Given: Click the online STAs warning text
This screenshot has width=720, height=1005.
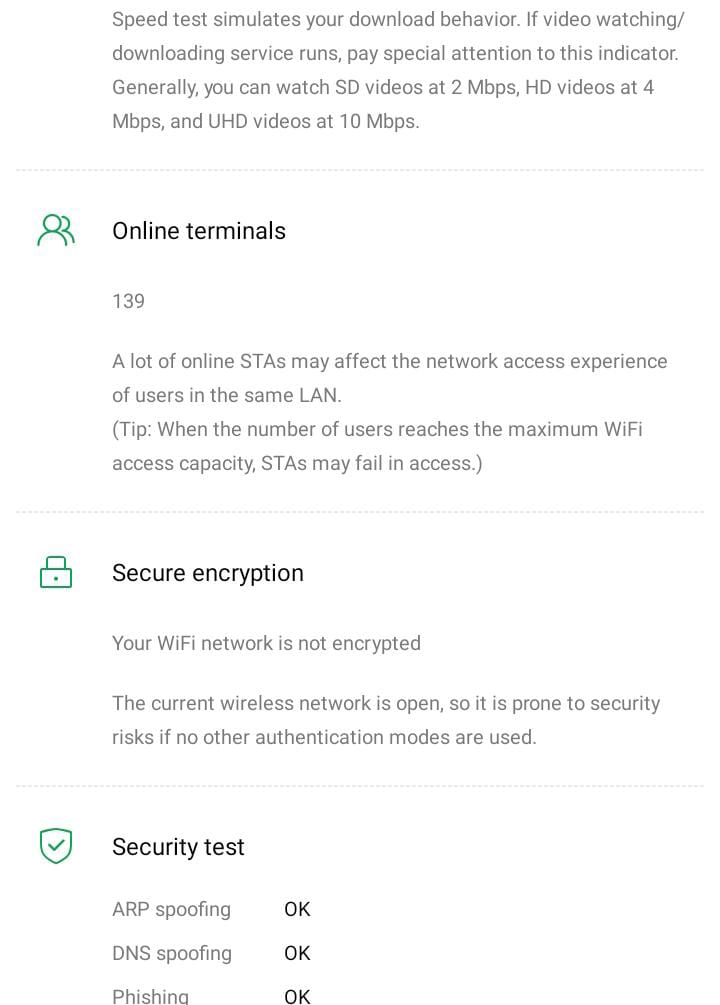Looking at the screenshot, I should (389, 378).
